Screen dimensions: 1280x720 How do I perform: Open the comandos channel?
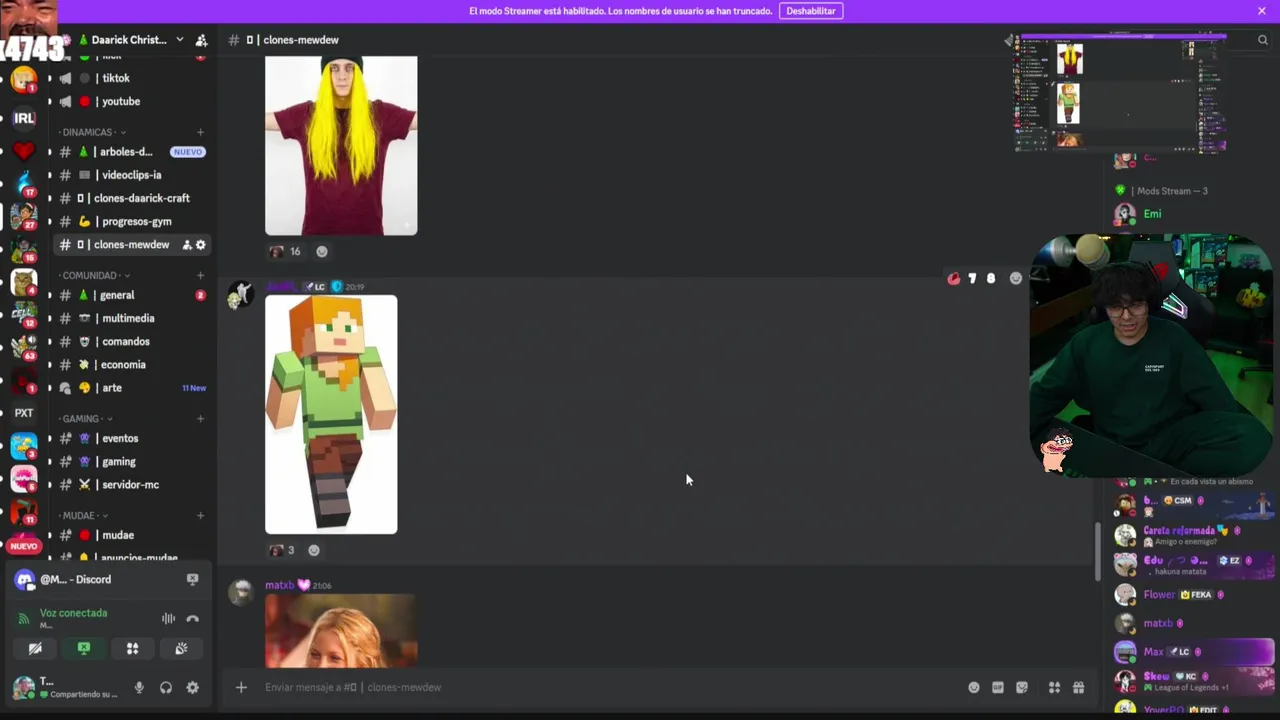click(x=130, y=341)
